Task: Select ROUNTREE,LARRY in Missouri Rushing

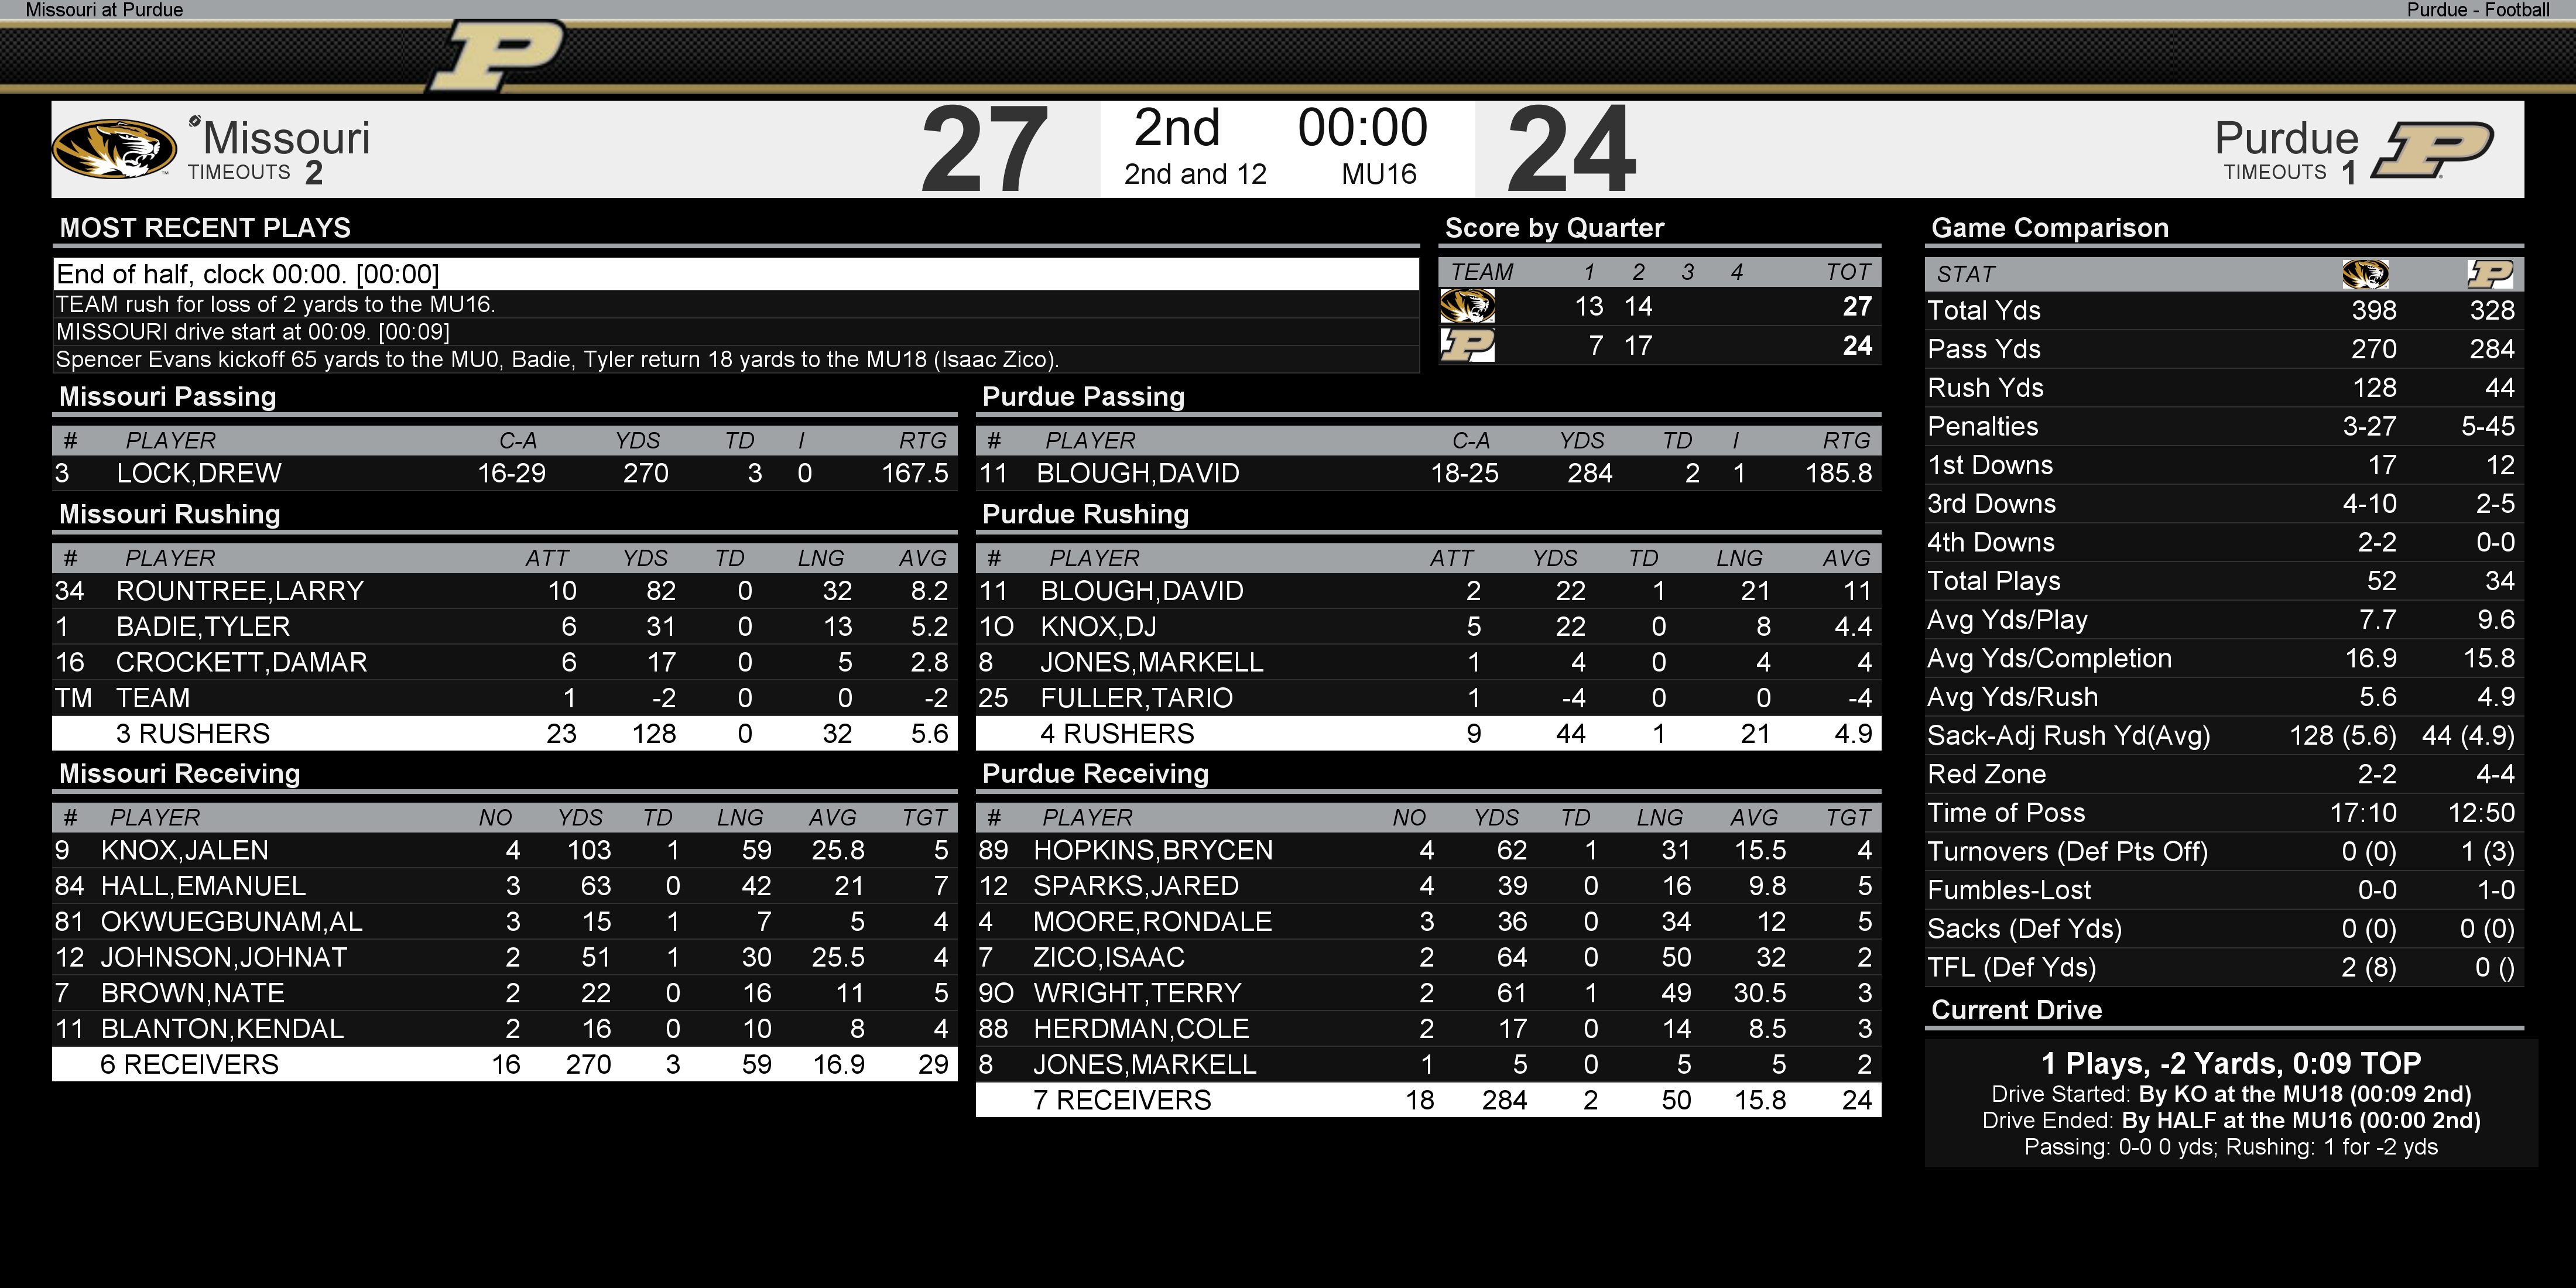Action: (x=240, y=591)
